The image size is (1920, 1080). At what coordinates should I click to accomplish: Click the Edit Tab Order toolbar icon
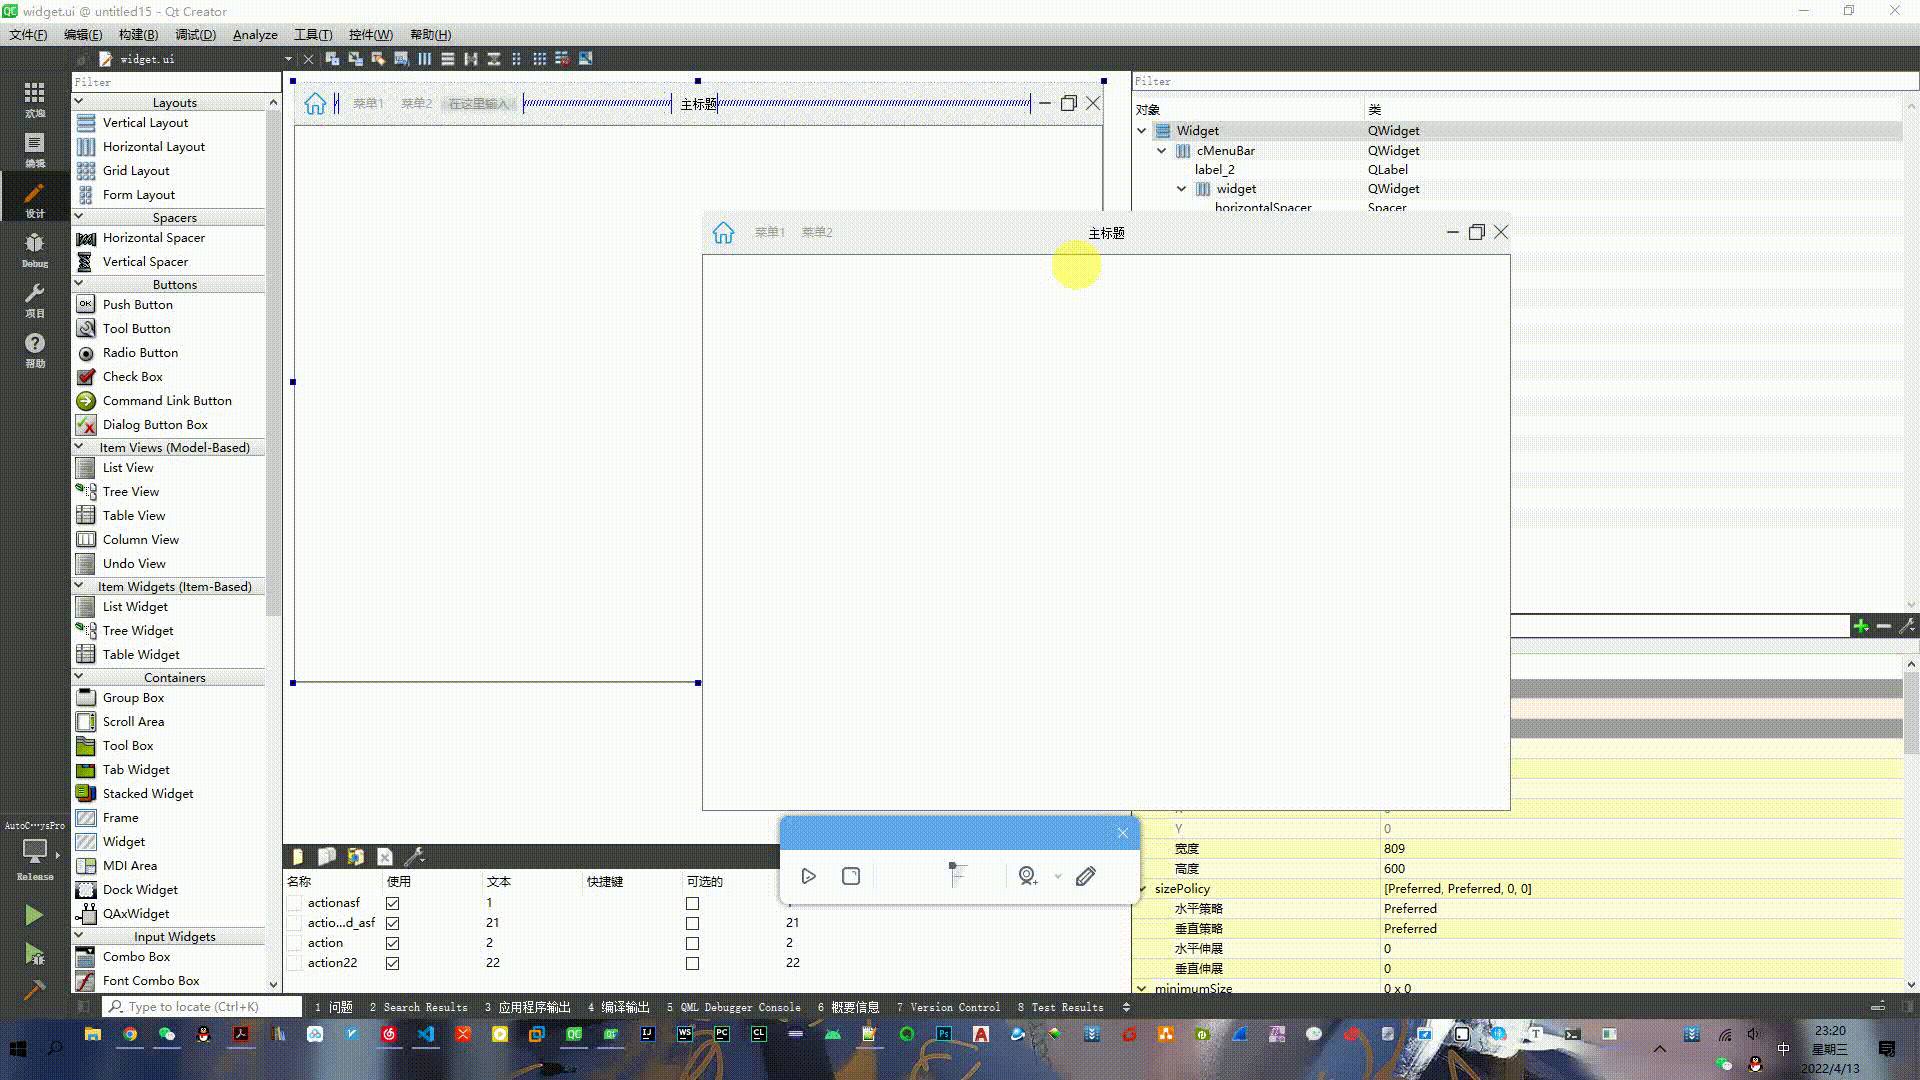401,59
